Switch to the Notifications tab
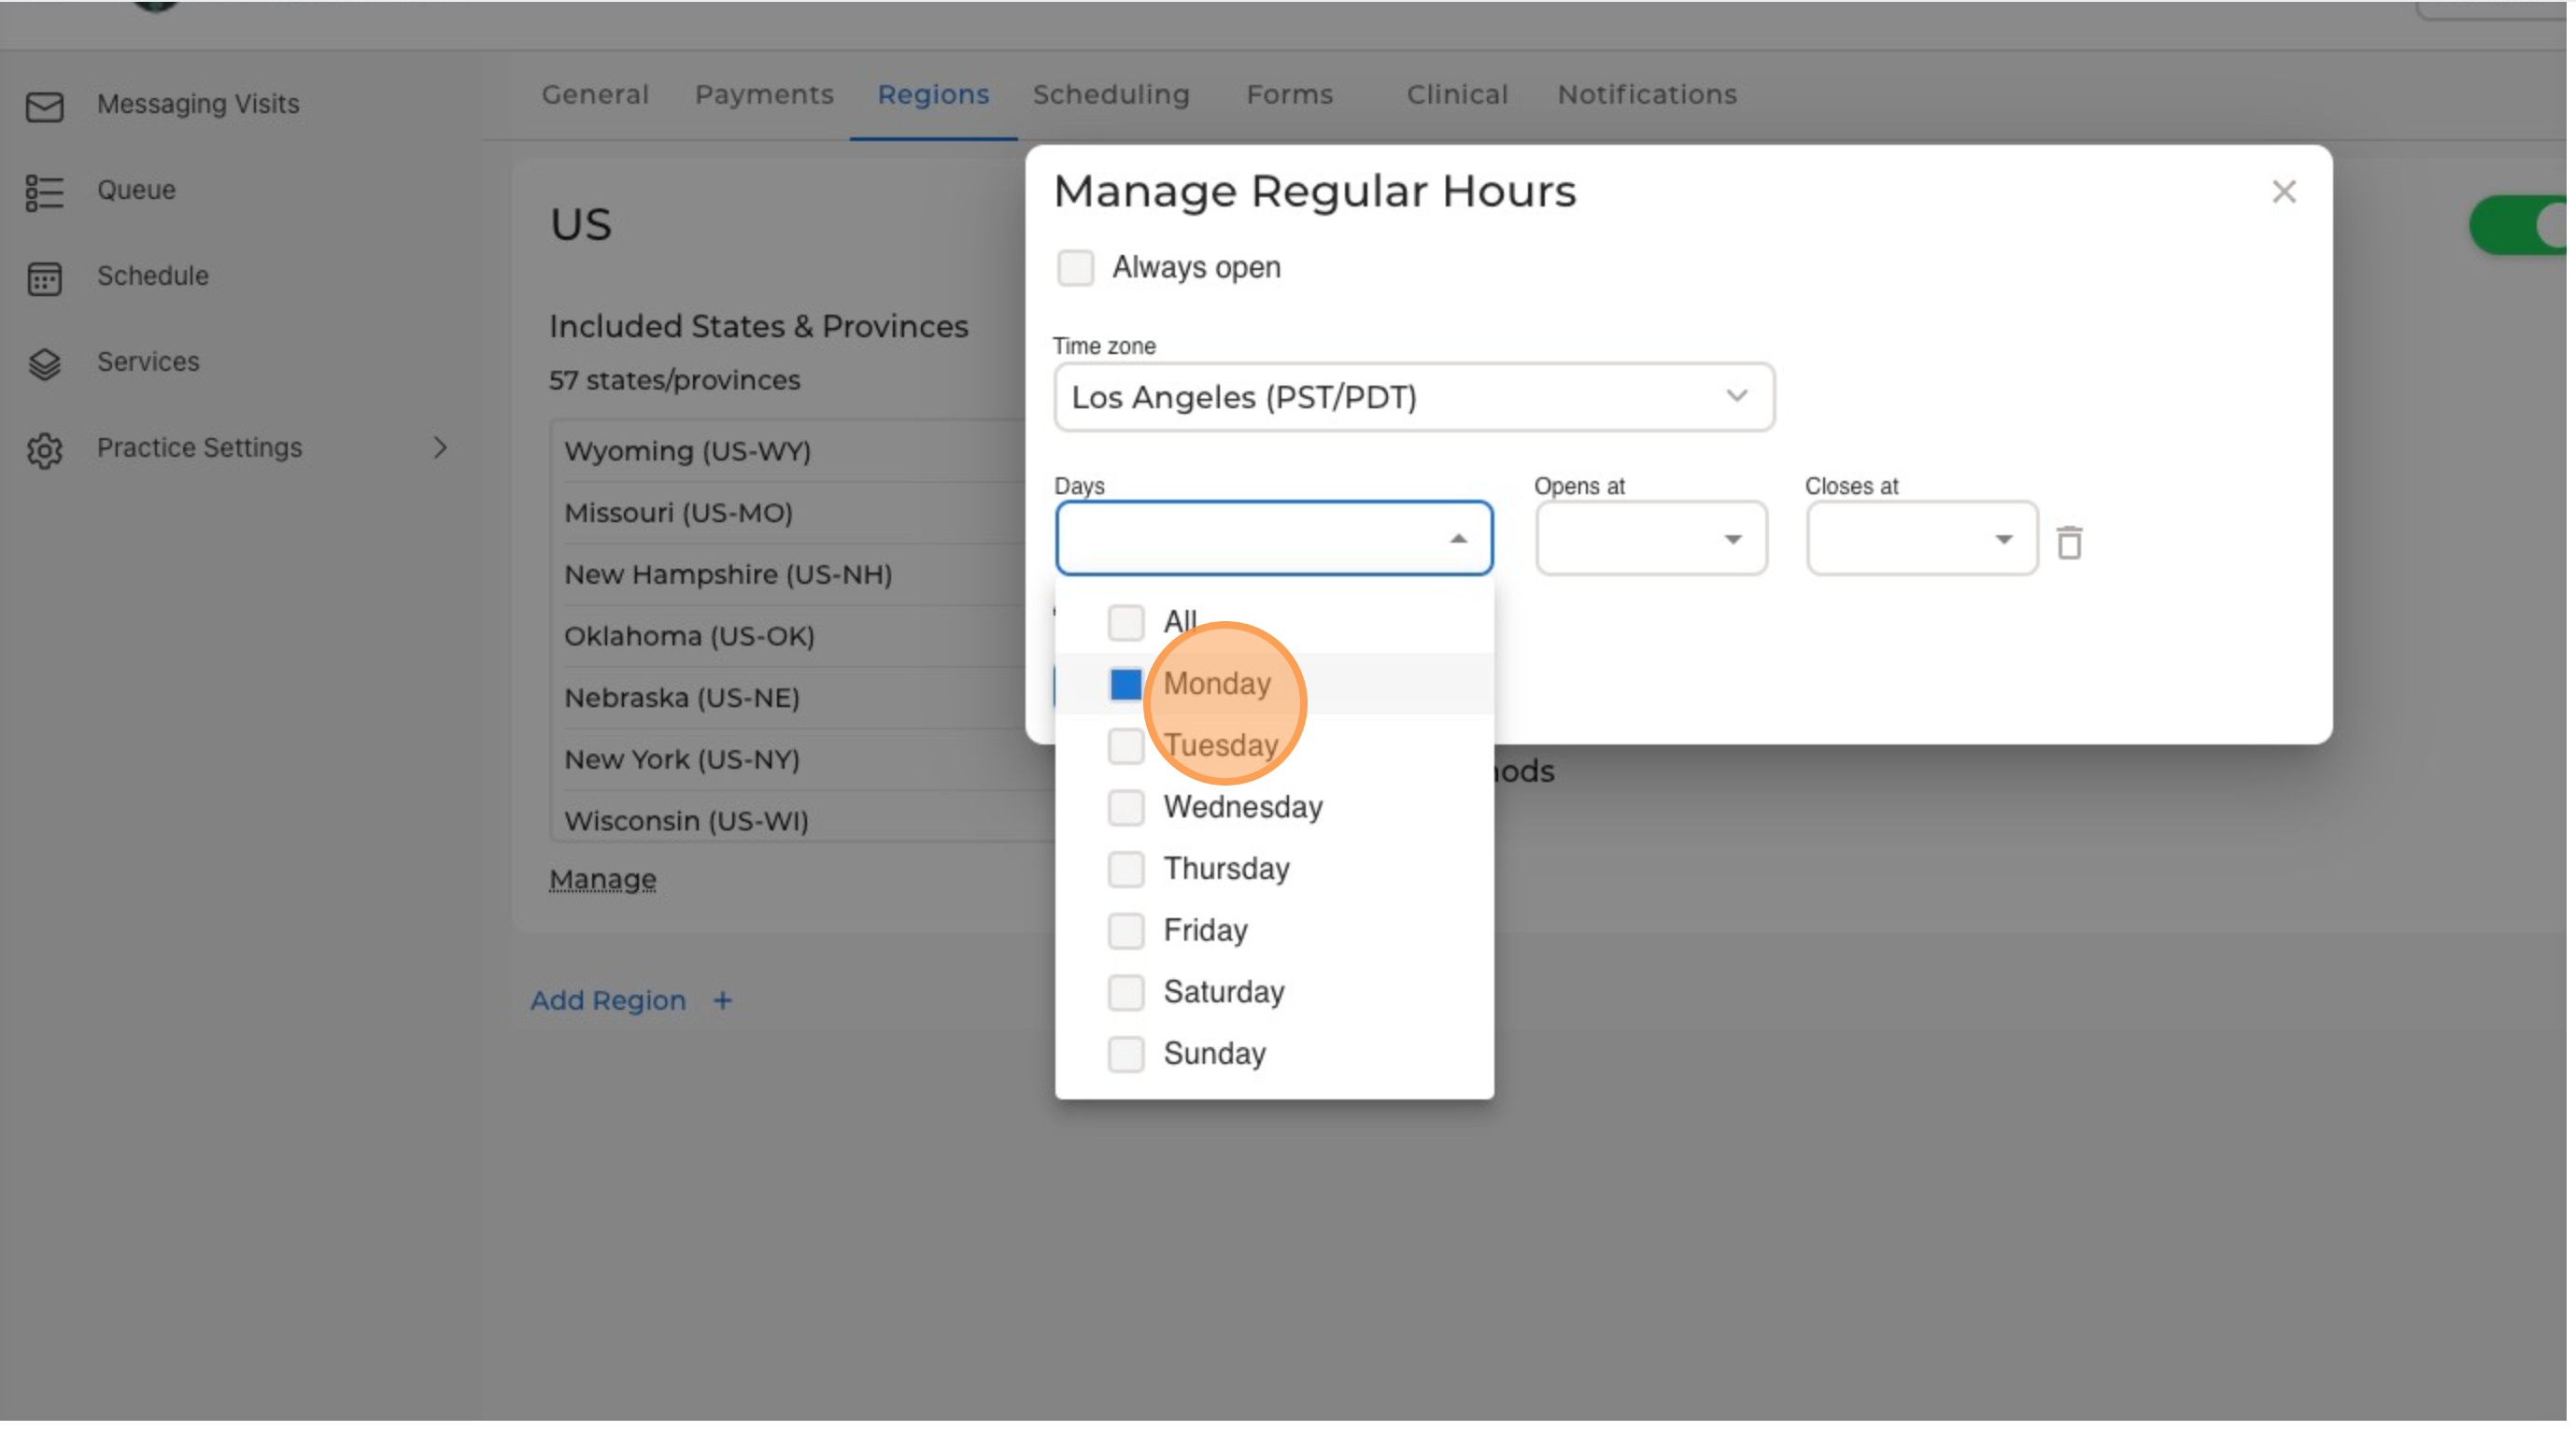The width and height of the screenshot is (2576, 1431). tap(1646, 94)
